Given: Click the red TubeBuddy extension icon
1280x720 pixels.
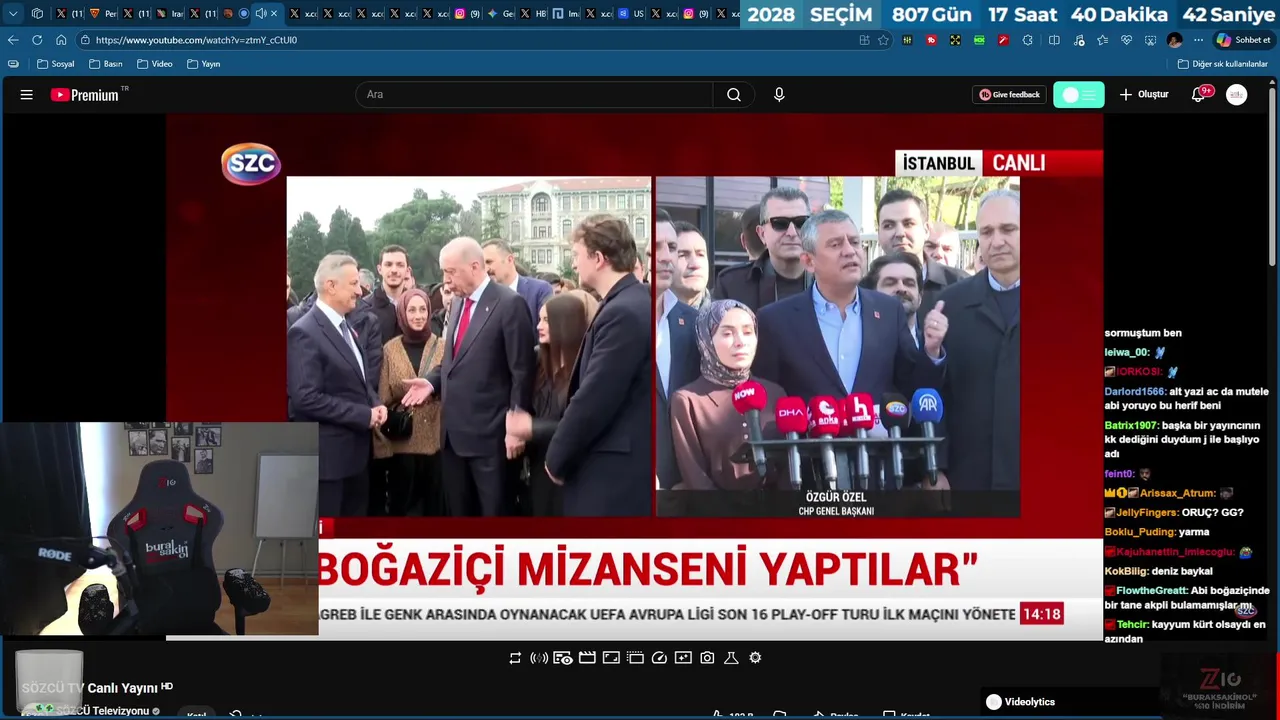Looking at the screenshot, I should coord(931,40).
